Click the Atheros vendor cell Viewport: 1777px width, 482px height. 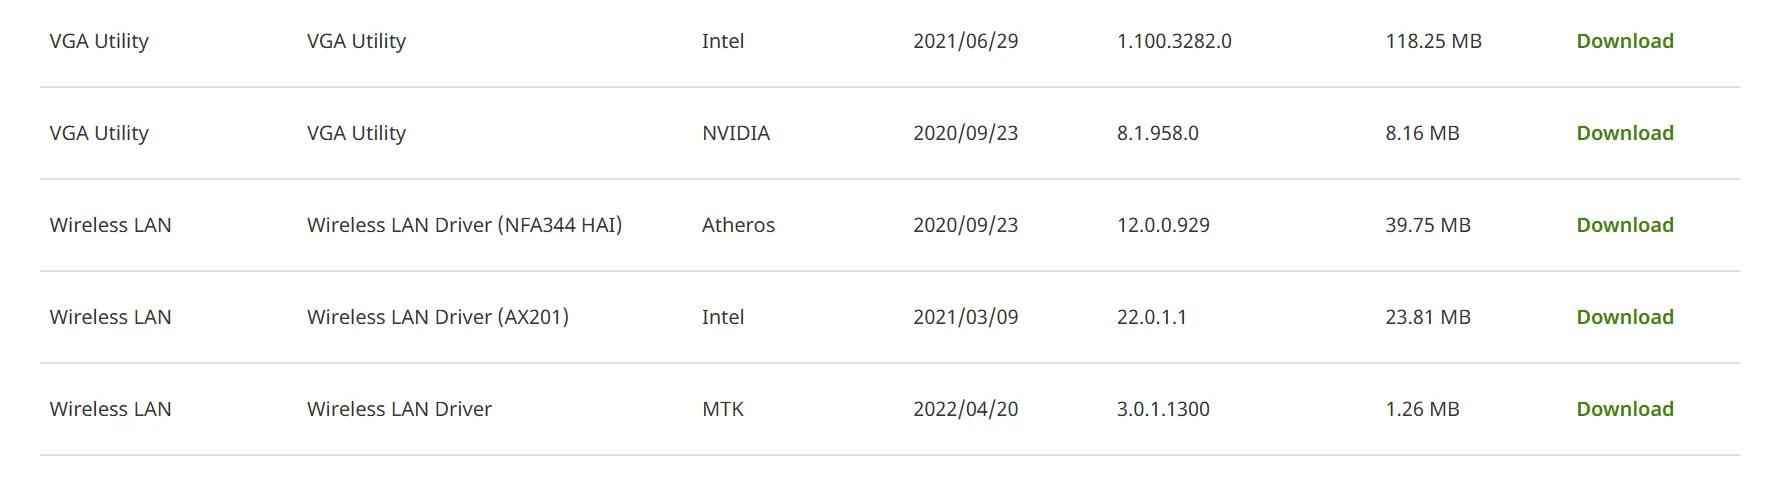pyautogui.click(x=738, y=225)
